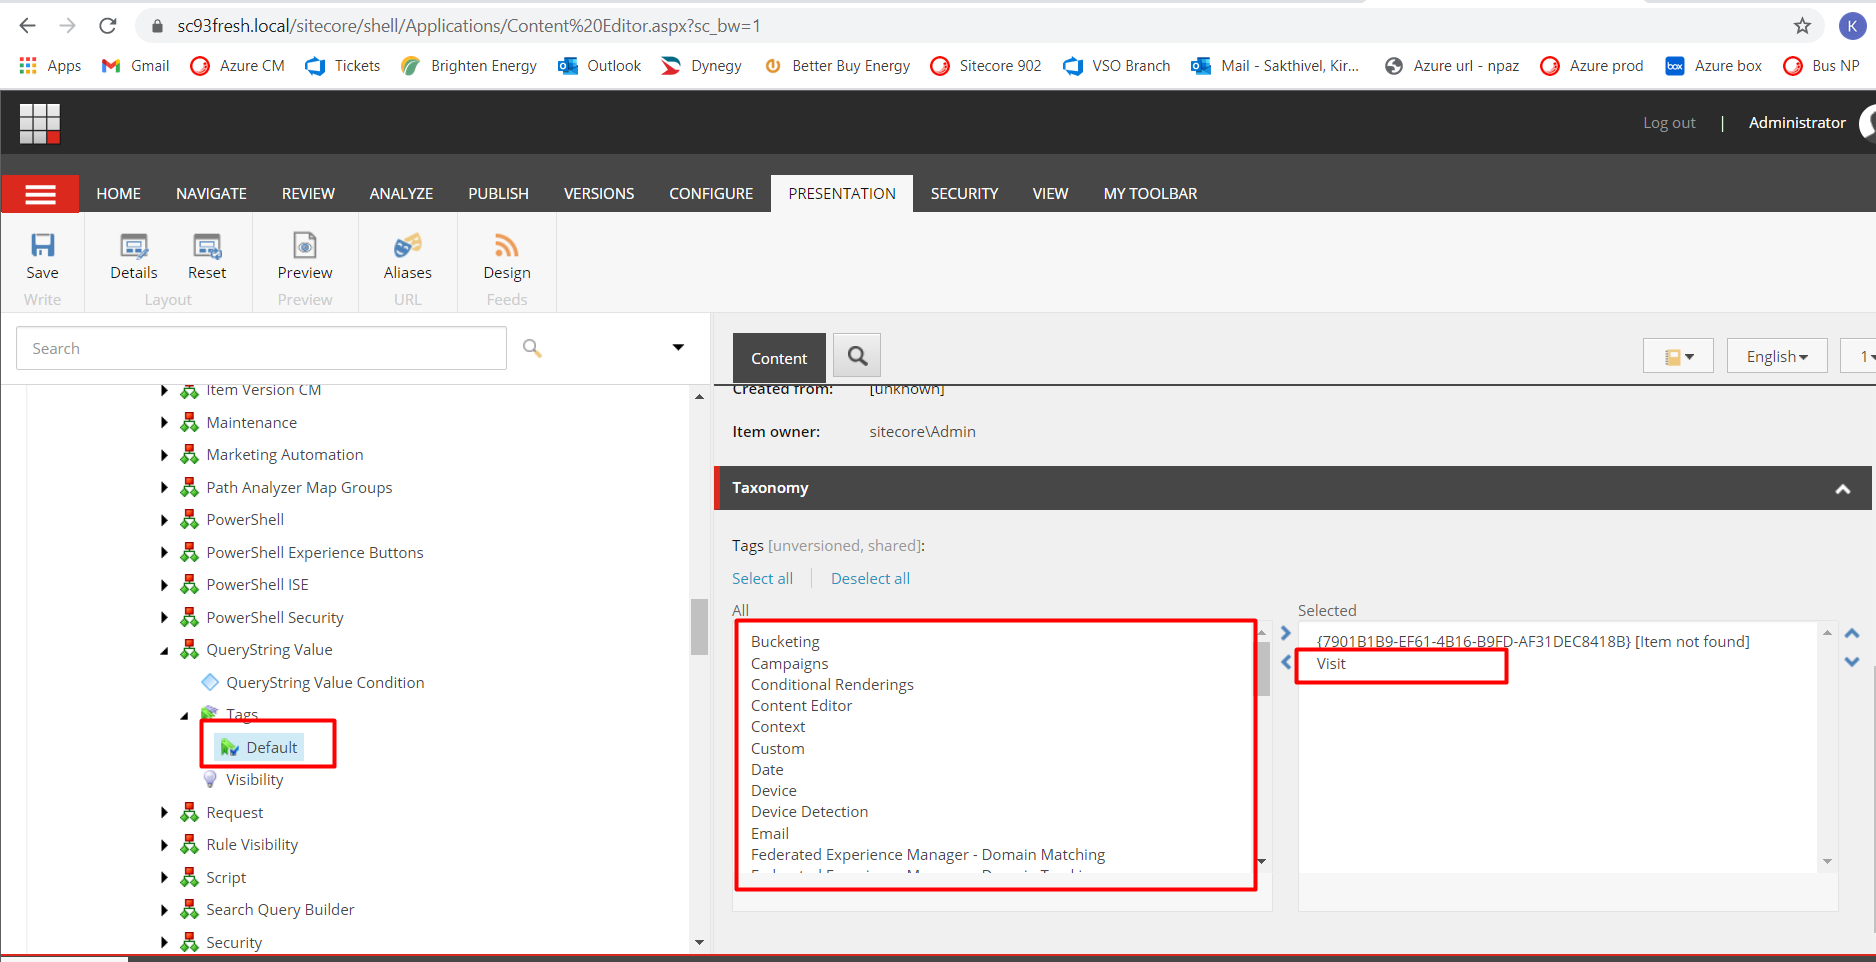The width and height of the screenshot is (1876, 962).
Task: Open the CONFIGURE ribbon tab
Action: point(711,194)
